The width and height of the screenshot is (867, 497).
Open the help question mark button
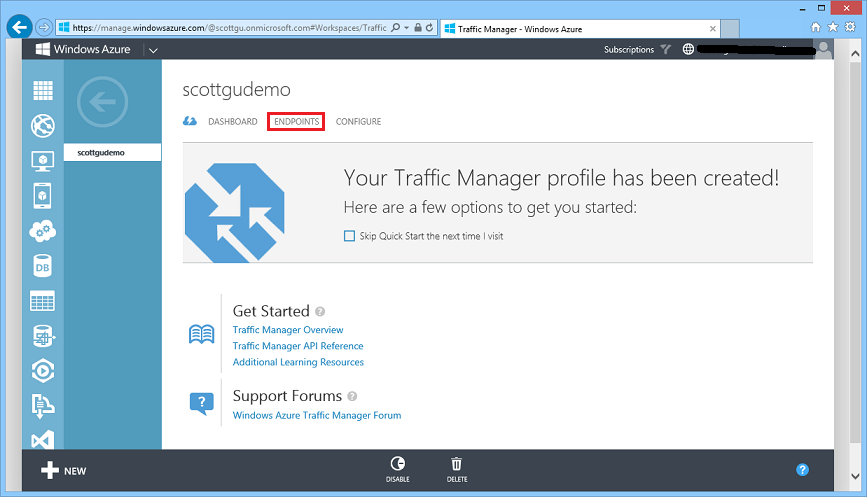click(802, 470)
